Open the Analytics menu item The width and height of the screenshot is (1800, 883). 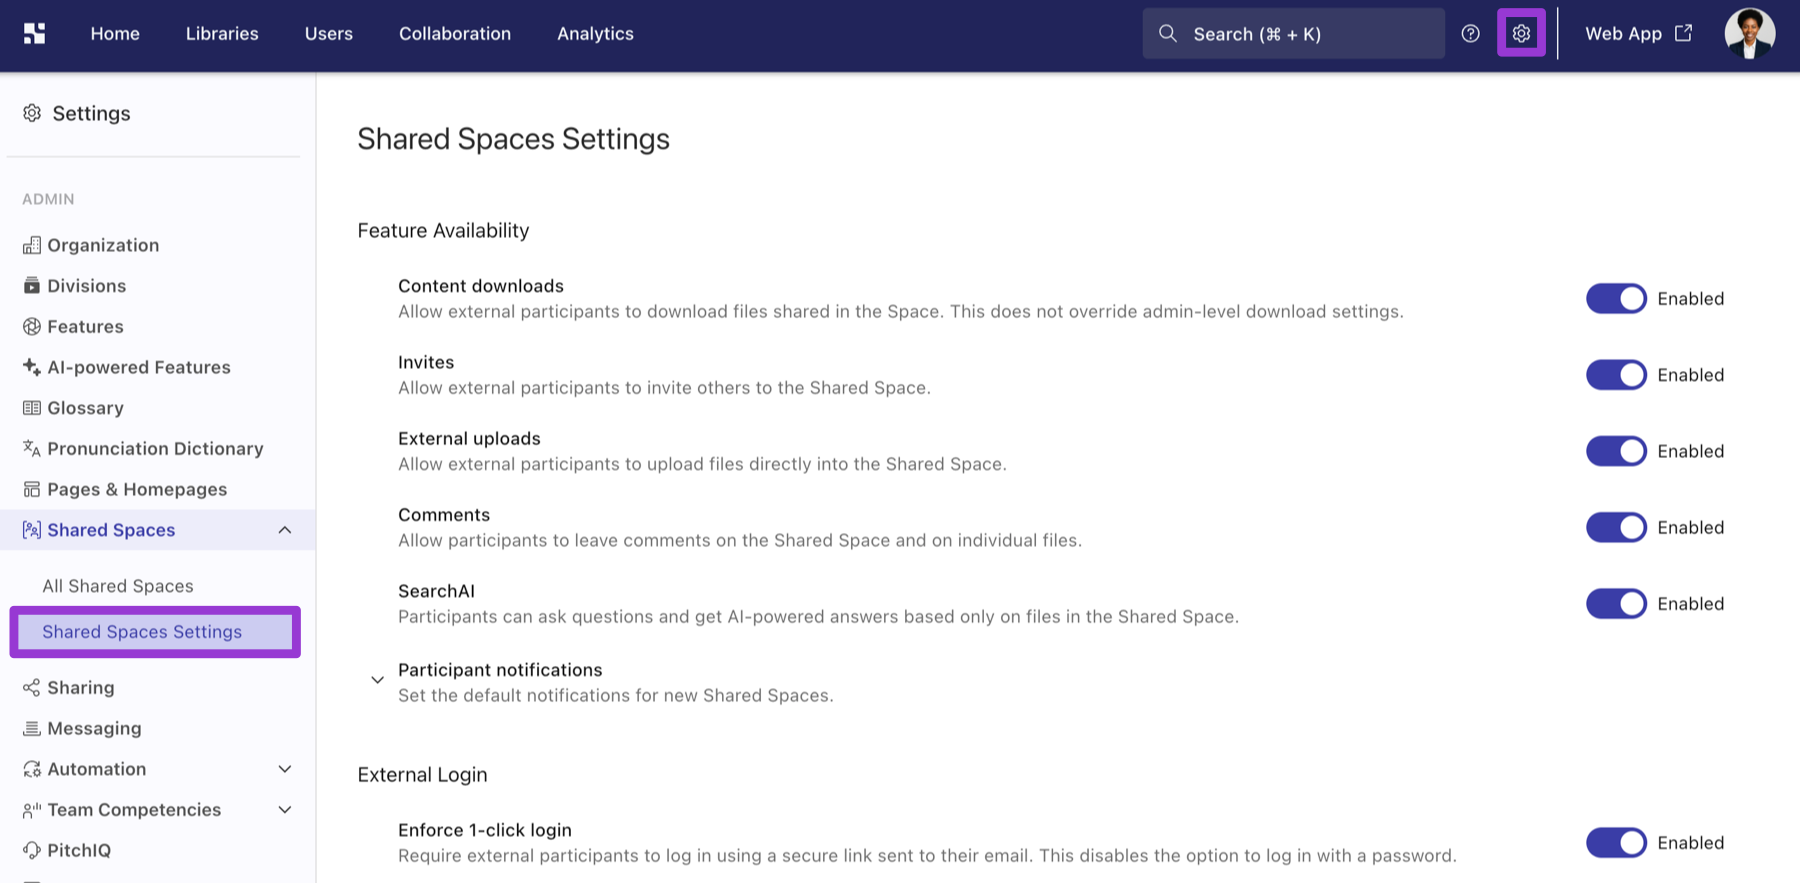click(x=595, y=34)
